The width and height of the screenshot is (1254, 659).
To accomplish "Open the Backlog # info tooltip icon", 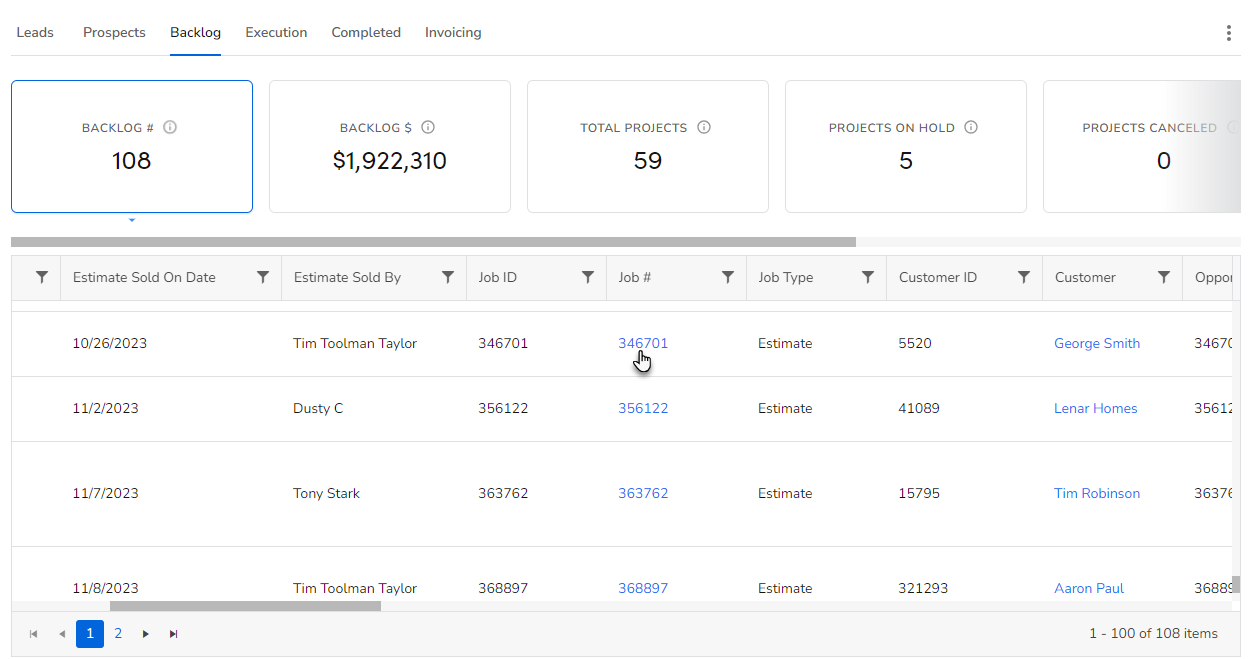I will (170, 127).
